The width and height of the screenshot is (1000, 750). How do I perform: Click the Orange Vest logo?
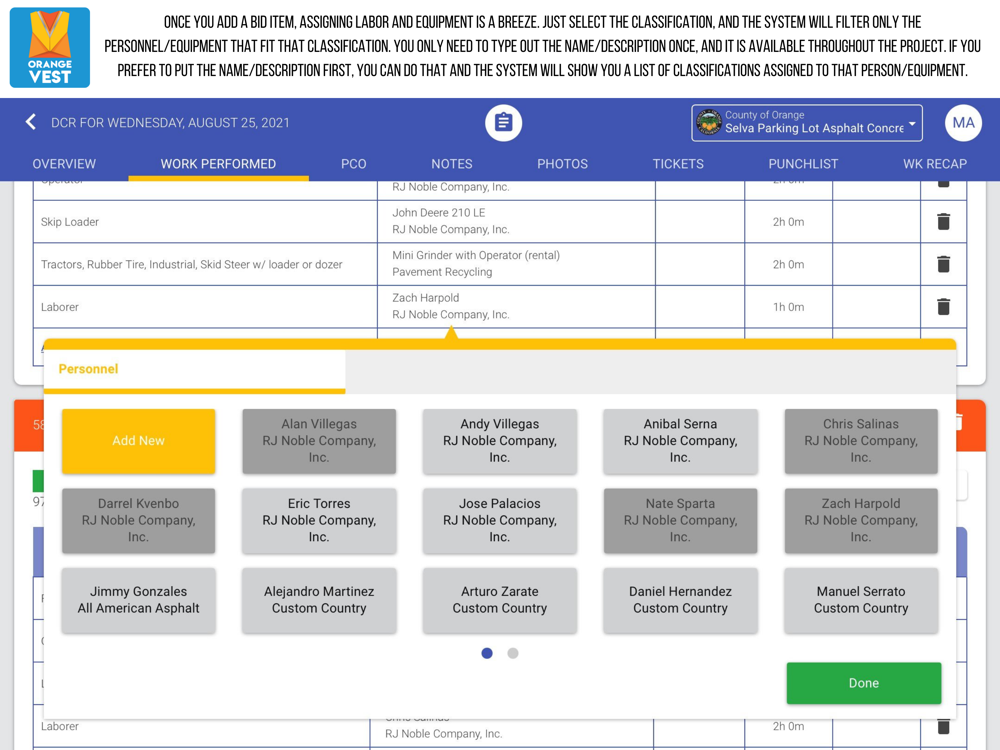click(50, 48)
